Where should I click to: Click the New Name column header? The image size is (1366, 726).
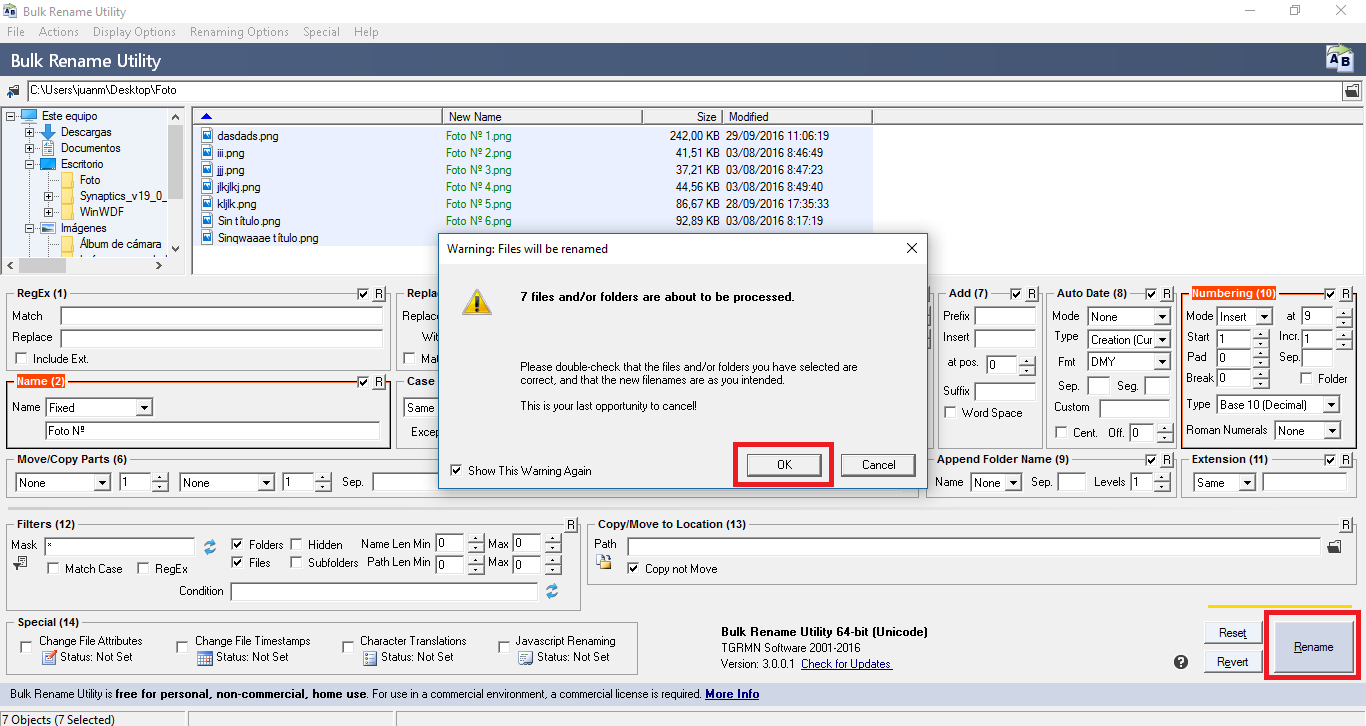tap(543, 117)
